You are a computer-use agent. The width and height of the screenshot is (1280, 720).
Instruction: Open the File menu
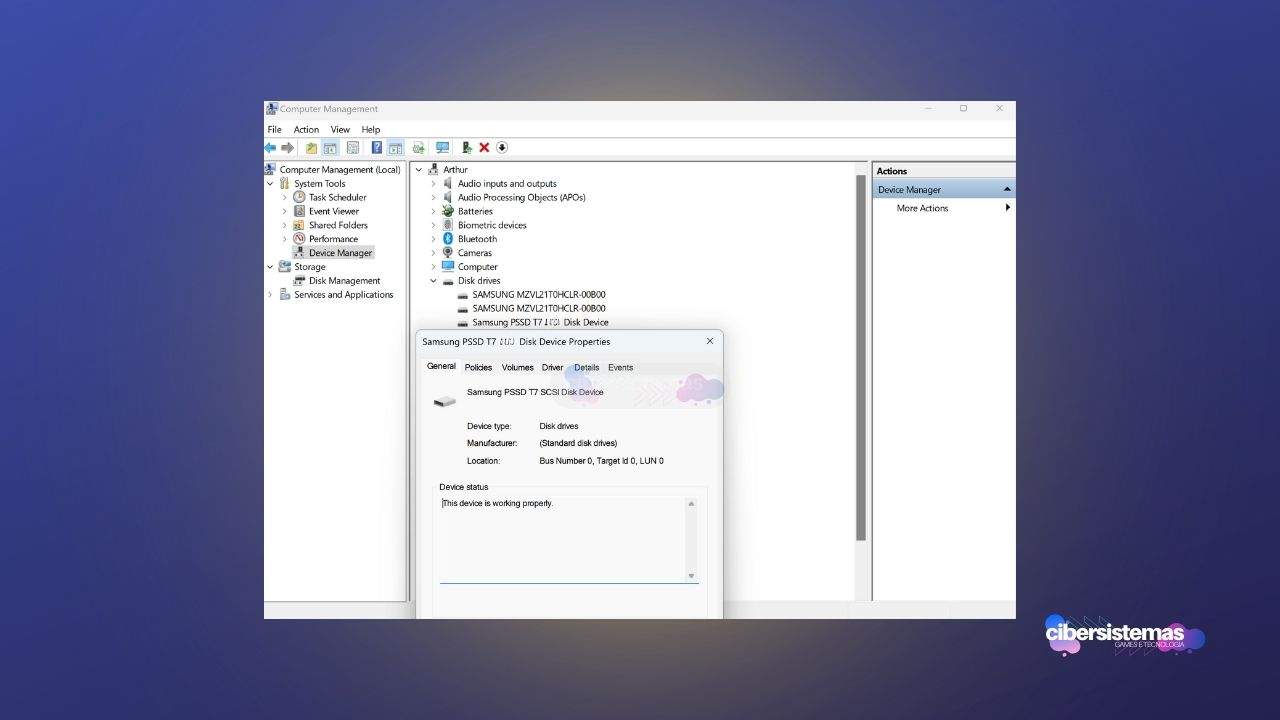coord(274,130)
